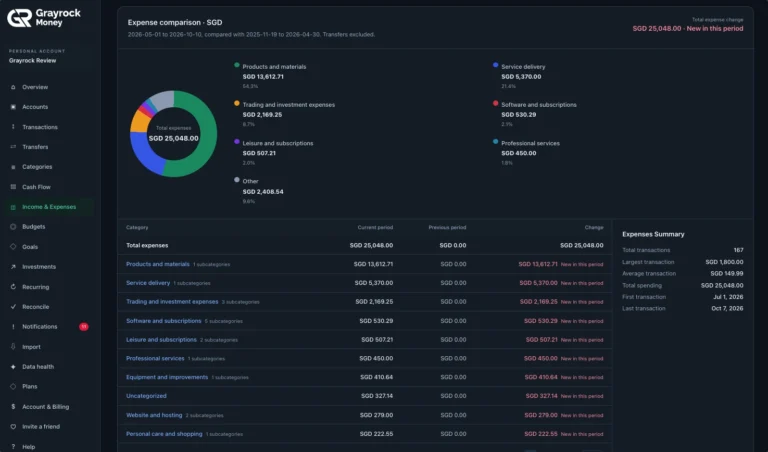This screenshot has height=452, width=768.
Task: Click the Categories sidebar icon
Action: click(13, 167)
